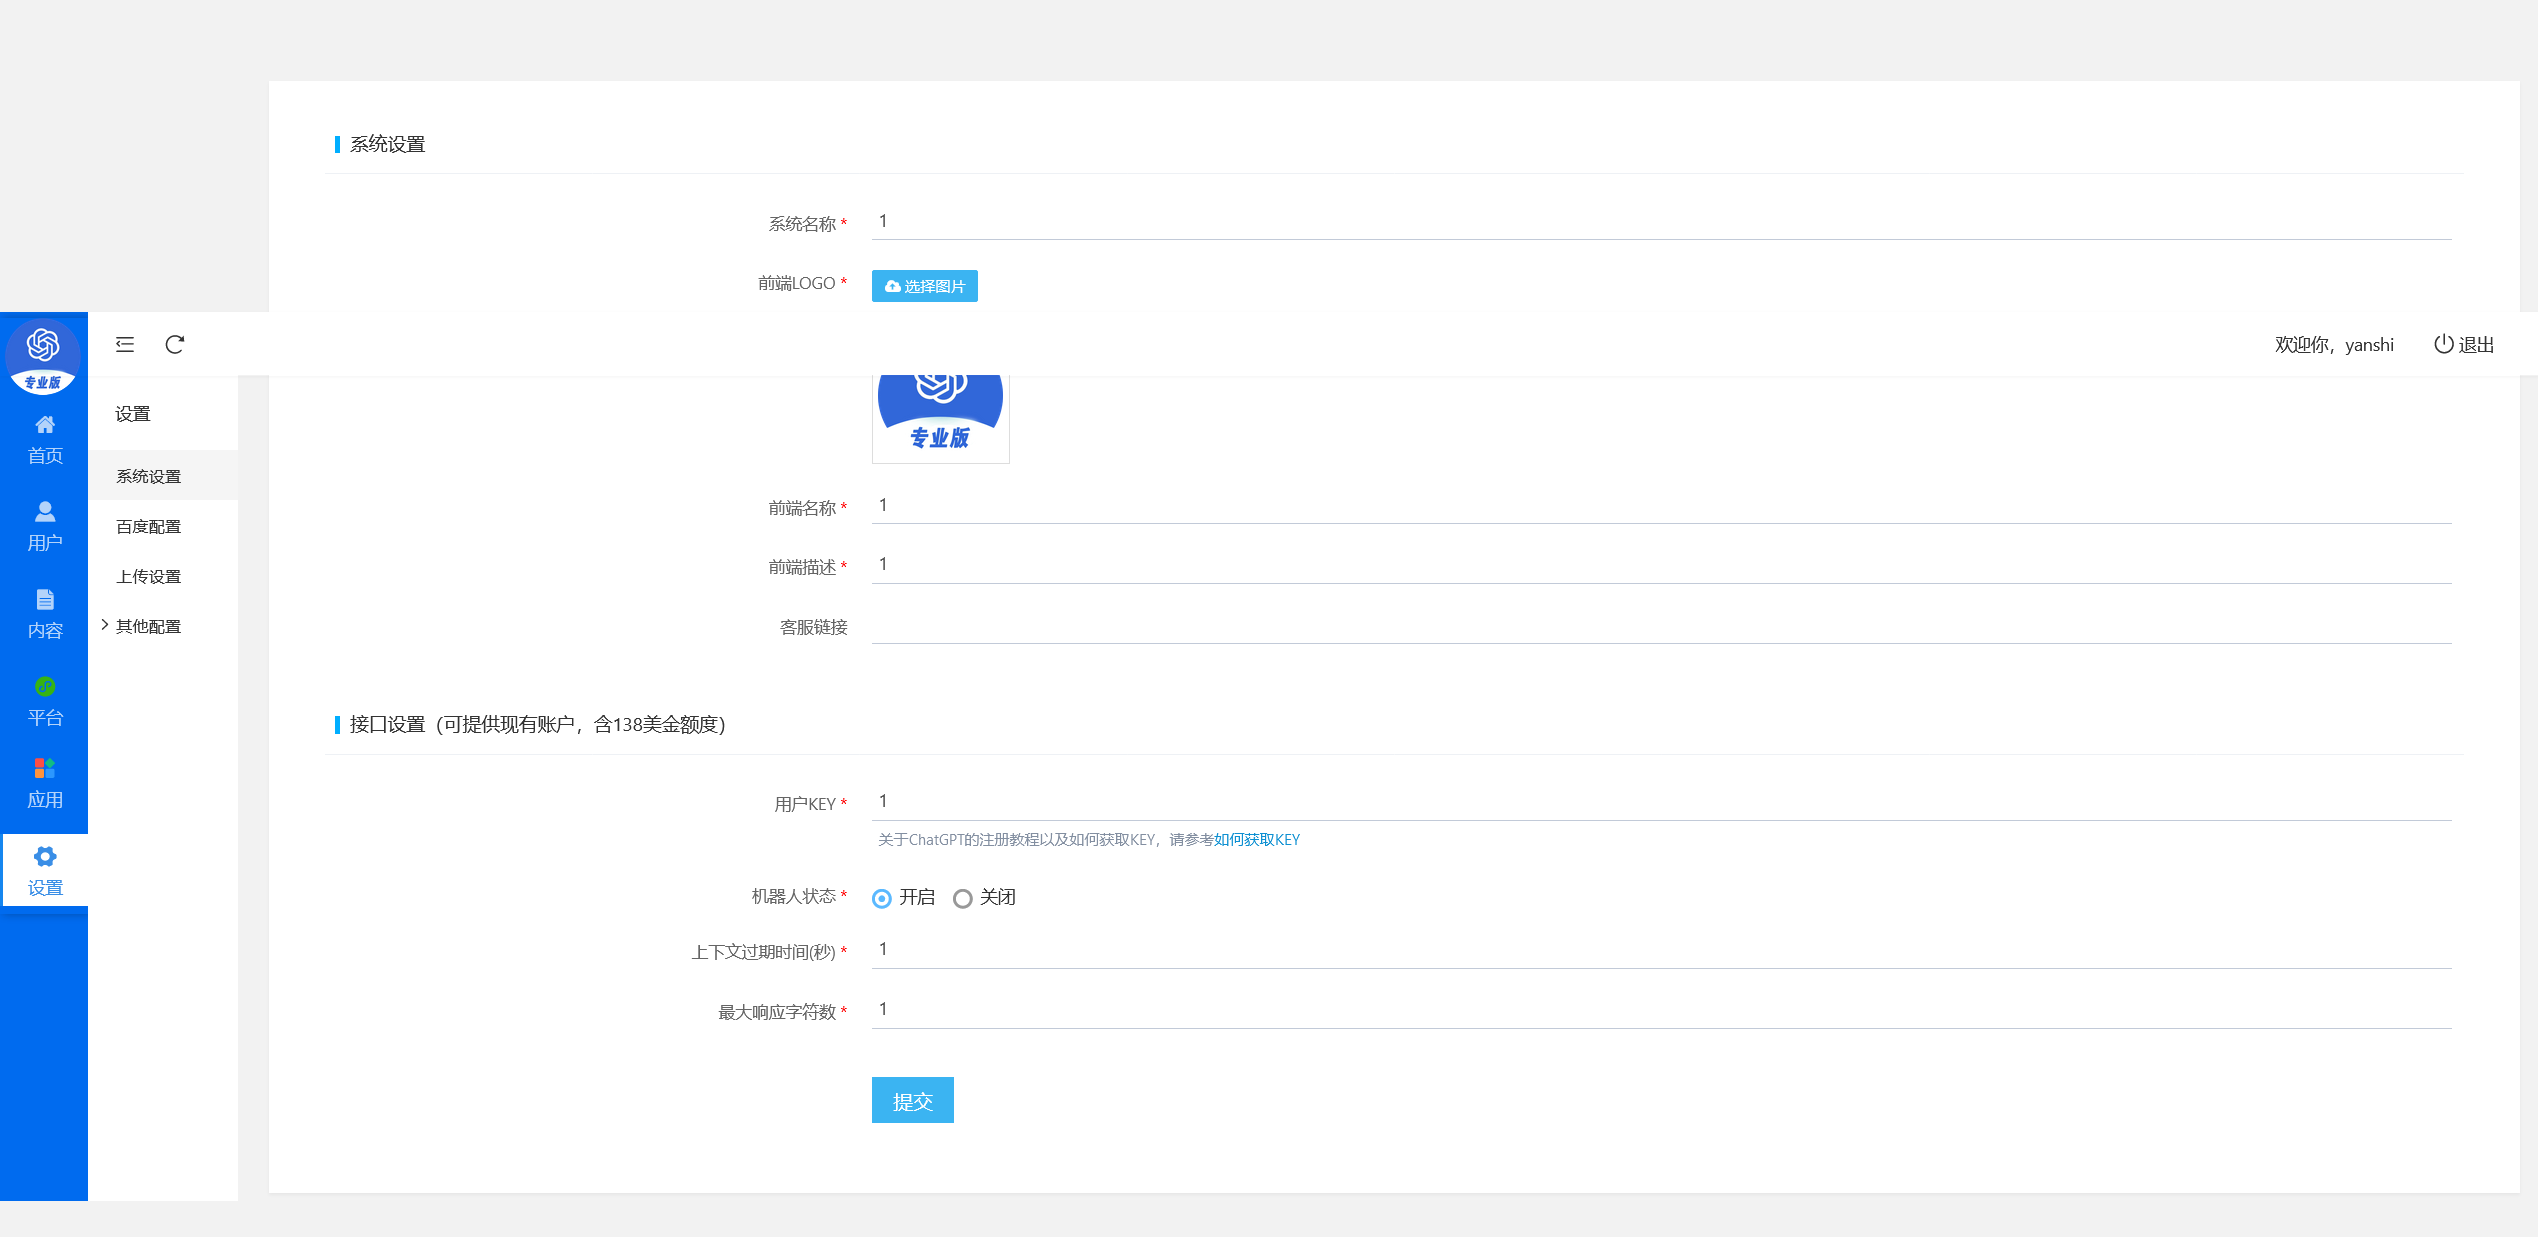Open the 百度配置 menu item

pyautogui.click(x=148, y=527)
